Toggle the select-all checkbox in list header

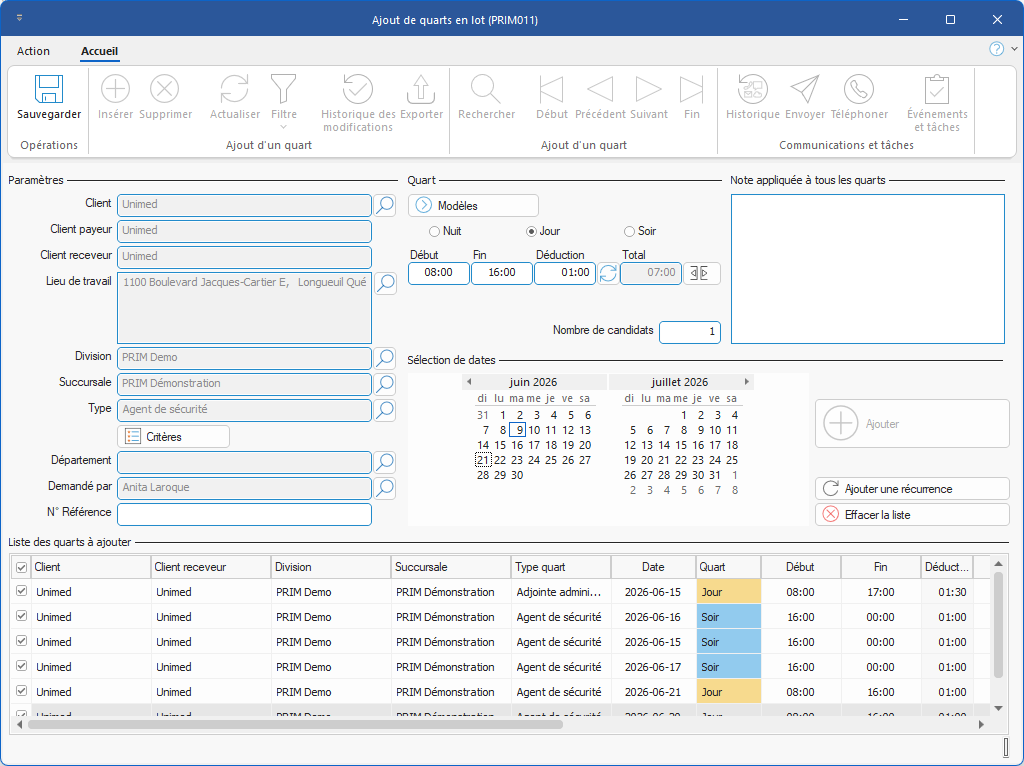coord(22,567)
